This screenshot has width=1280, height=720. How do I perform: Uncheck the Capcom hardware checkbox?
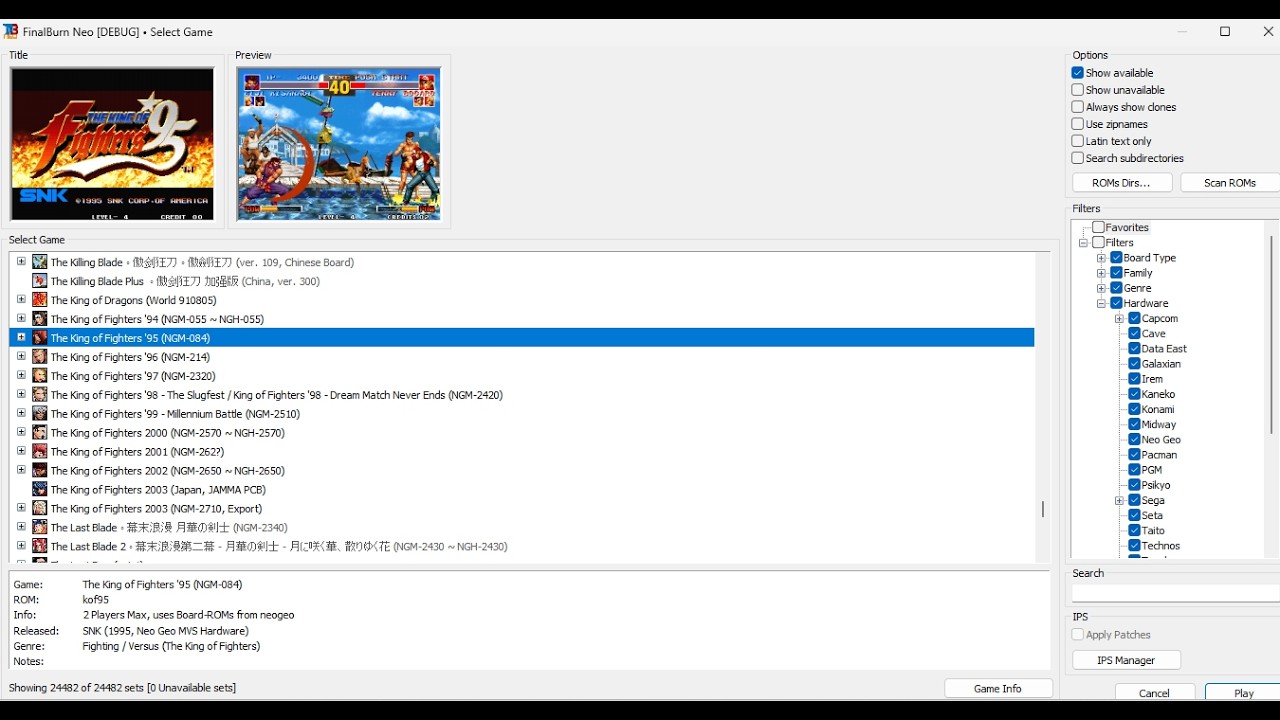[1135, 319]
